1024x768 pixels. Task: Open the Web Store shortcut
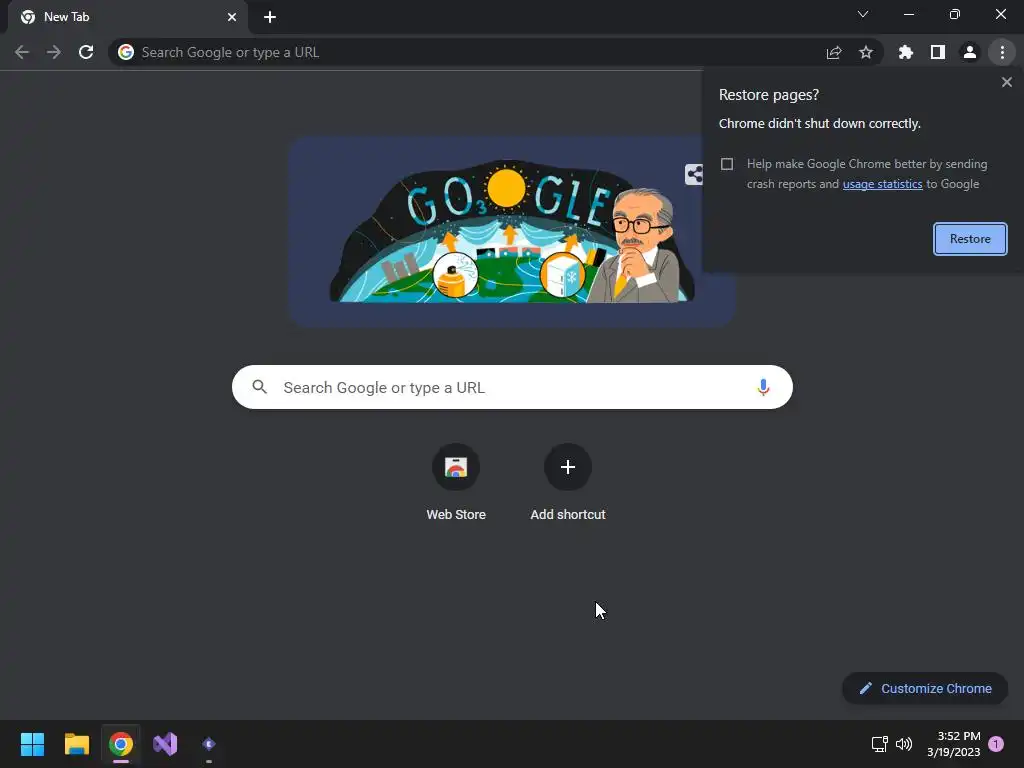[x=456, y=482]
